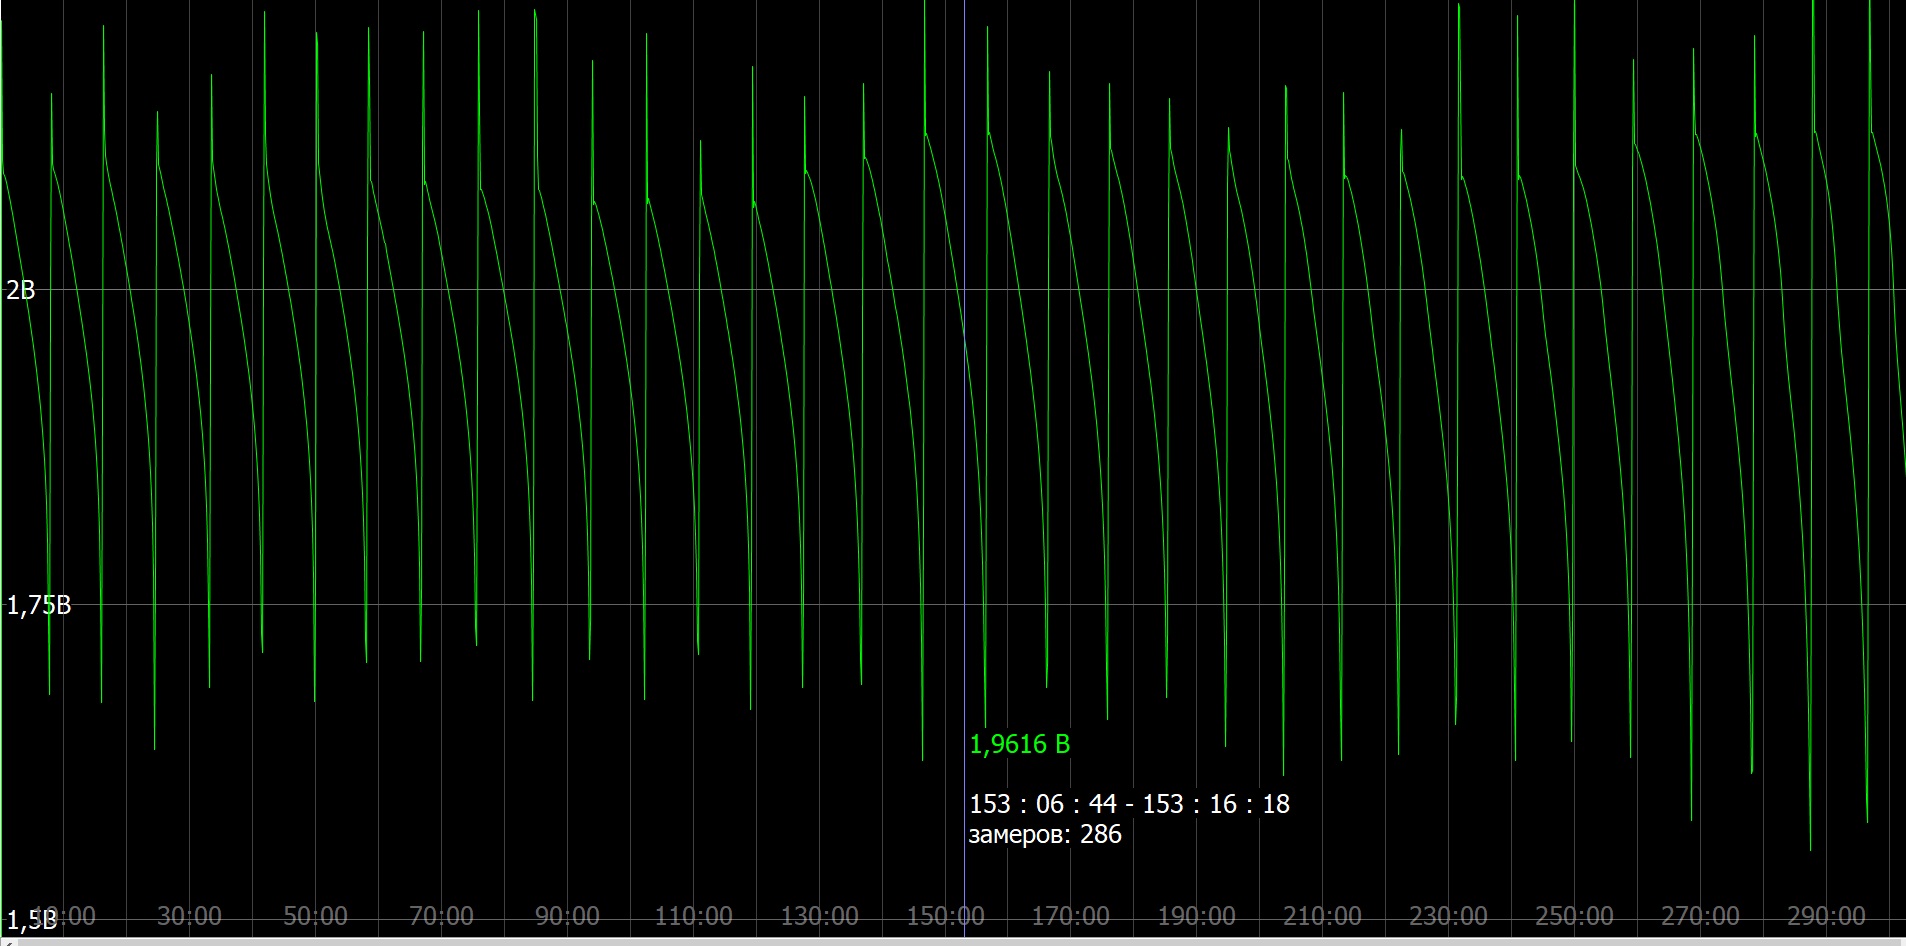Click the 30:00 time axis label

[x=189, y=916]
